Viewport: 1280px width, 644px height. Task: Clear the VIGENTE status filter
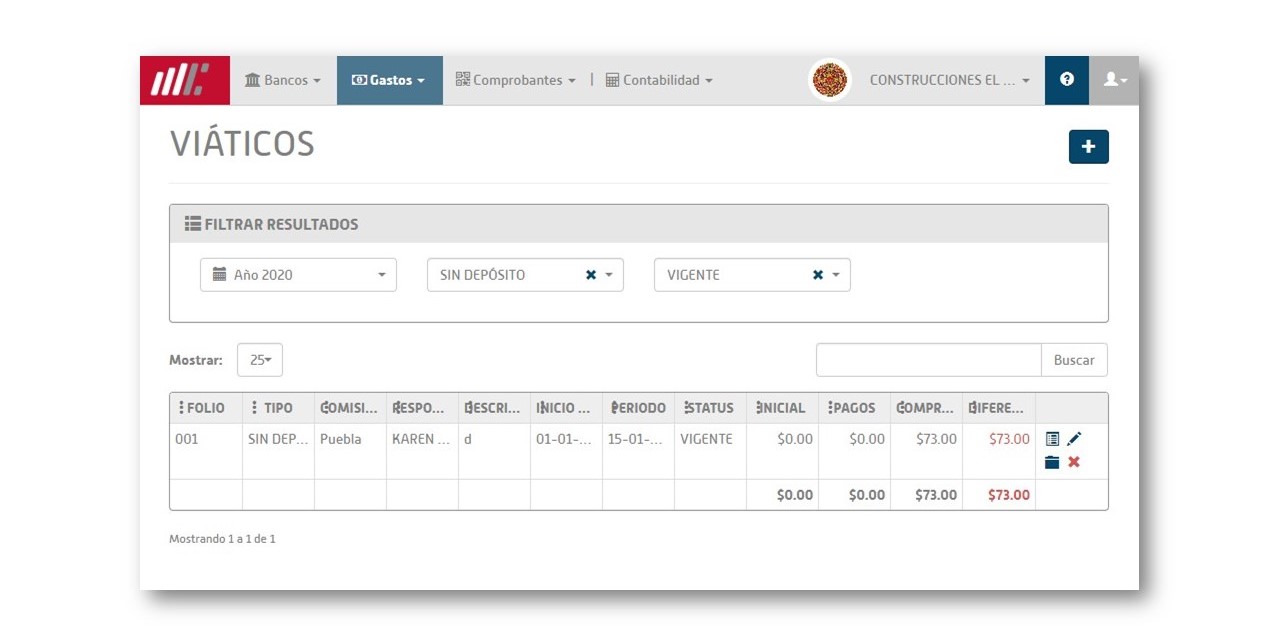818,275
